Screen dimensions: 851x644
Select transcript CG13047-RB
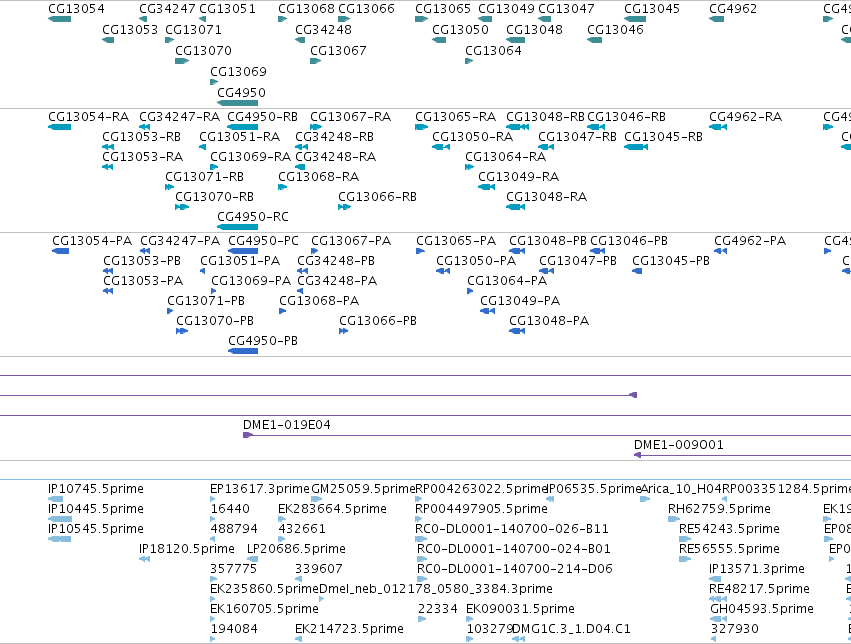pyautogui.click(x=546, y=147)
